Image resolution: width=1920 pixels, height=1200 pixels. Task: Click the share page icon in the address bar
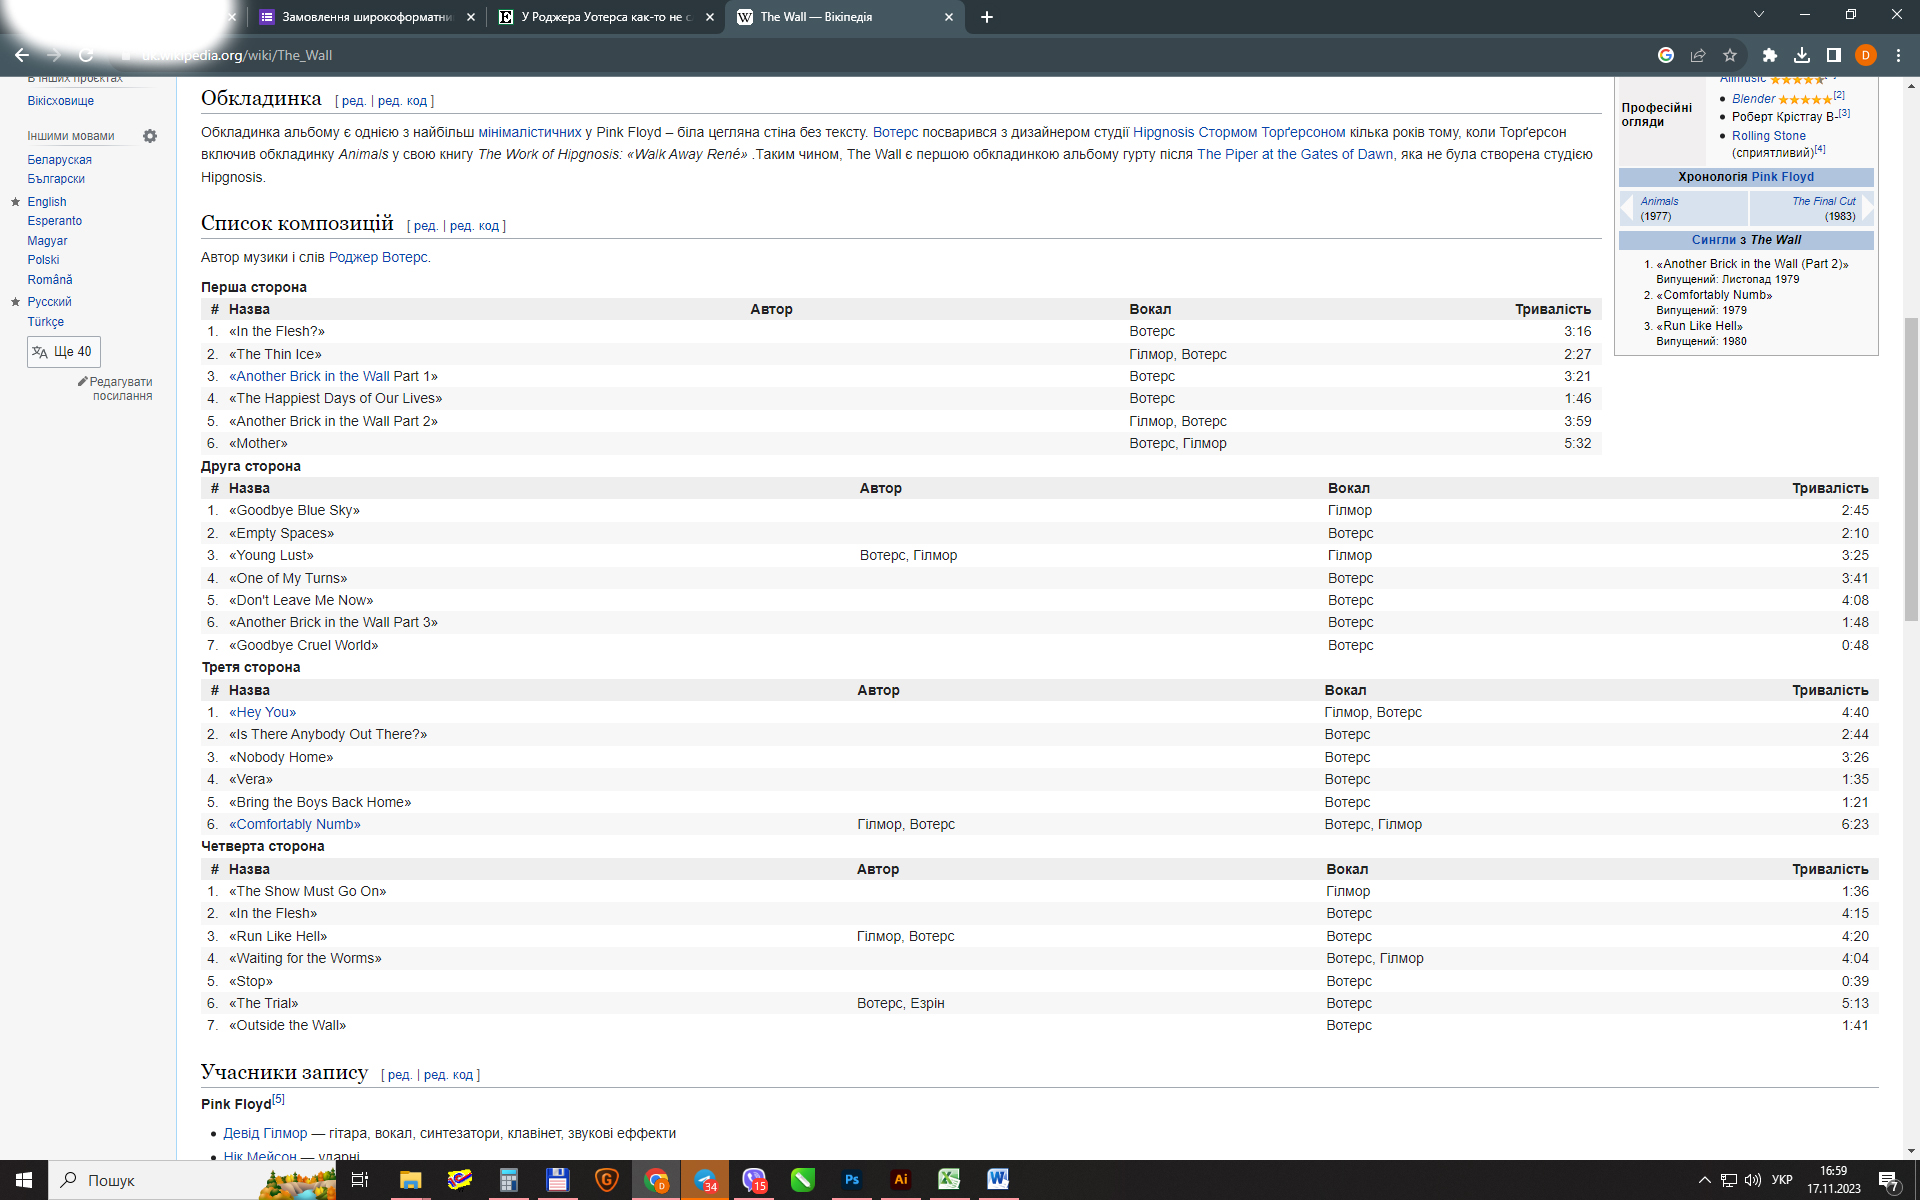click(x=1698, y=55)
